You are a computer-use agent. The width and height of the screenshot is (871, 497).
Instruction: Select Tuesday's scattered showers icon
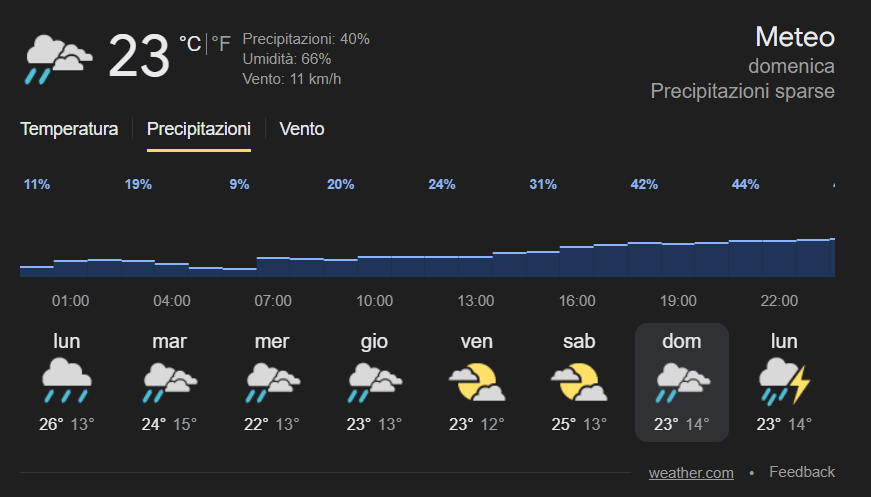tap(169, 381)
